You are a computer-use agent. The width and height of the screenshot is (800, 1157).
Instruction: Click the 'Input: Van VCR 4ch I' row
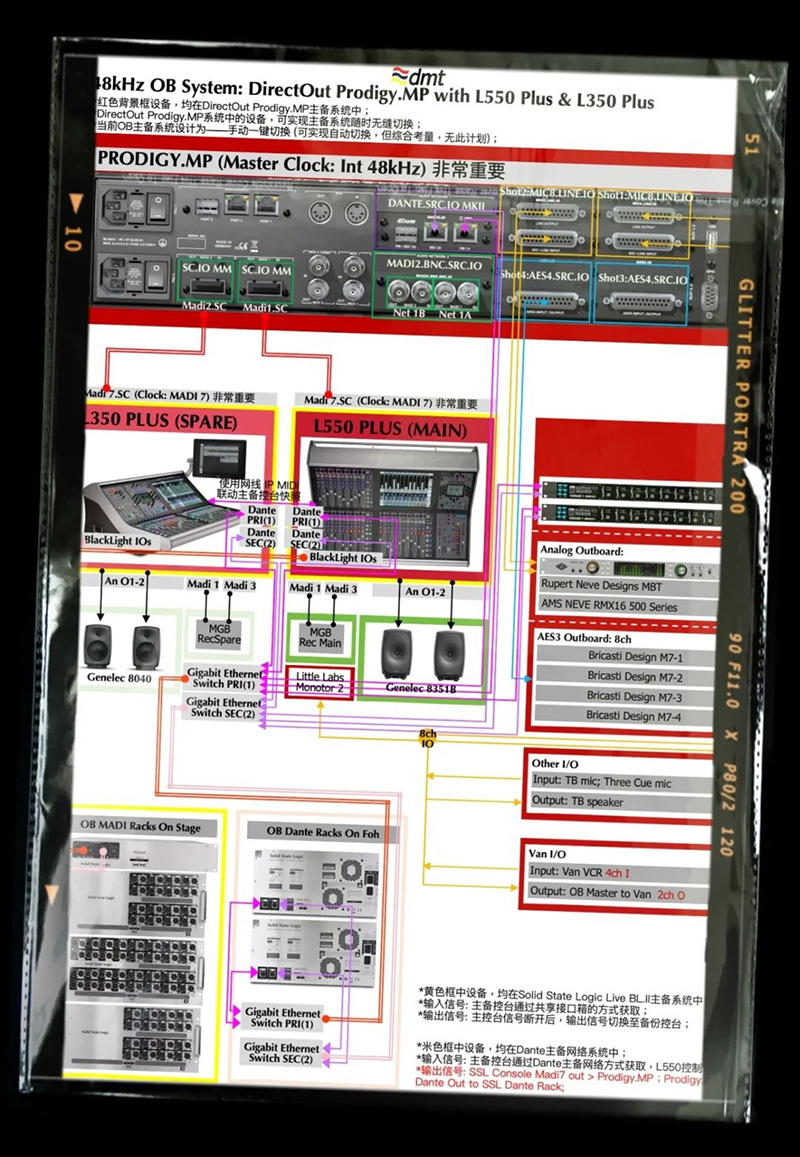point(616,872)
